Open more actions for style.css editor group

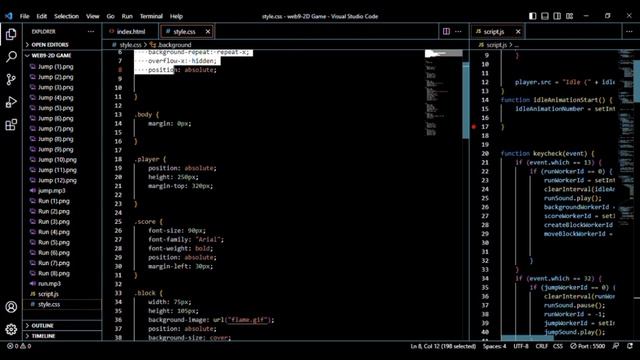pos(458,31)
